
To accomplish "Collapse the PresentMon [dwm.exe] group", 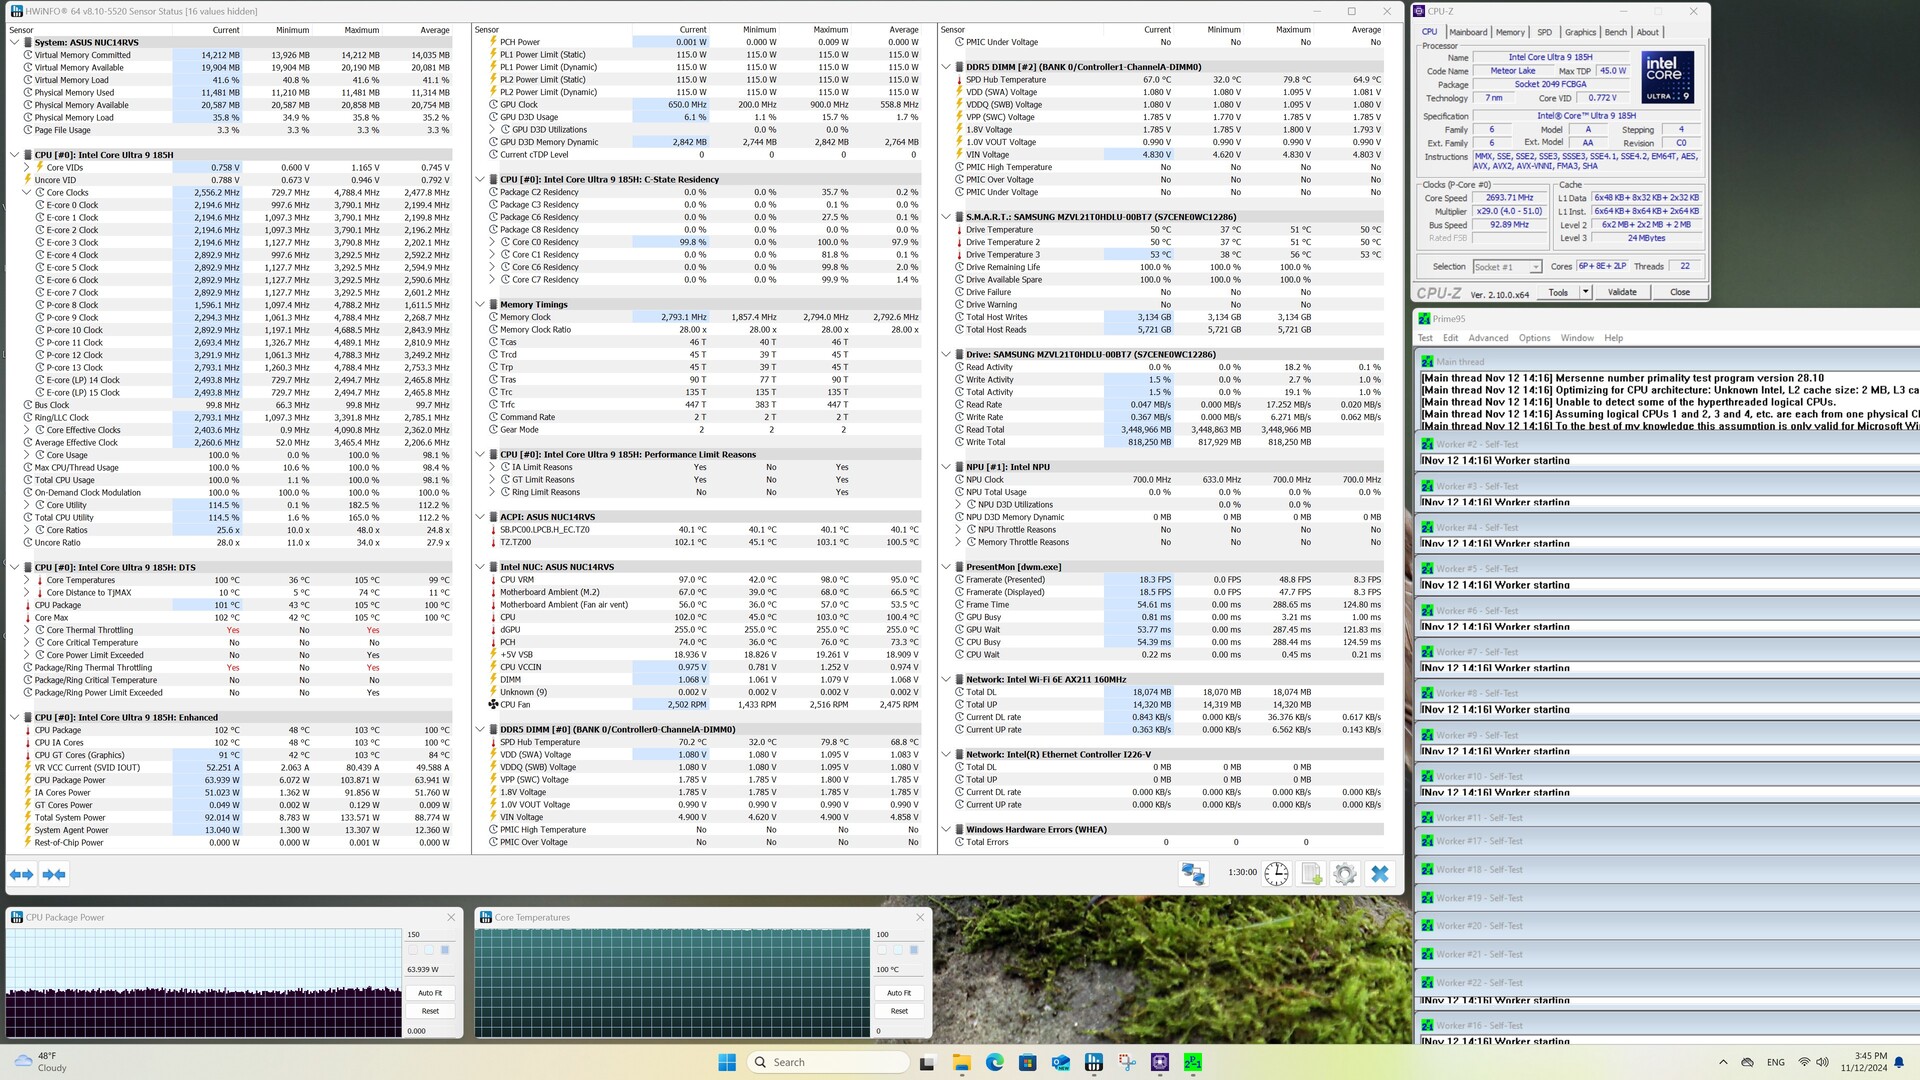I will tap(946, 567).
